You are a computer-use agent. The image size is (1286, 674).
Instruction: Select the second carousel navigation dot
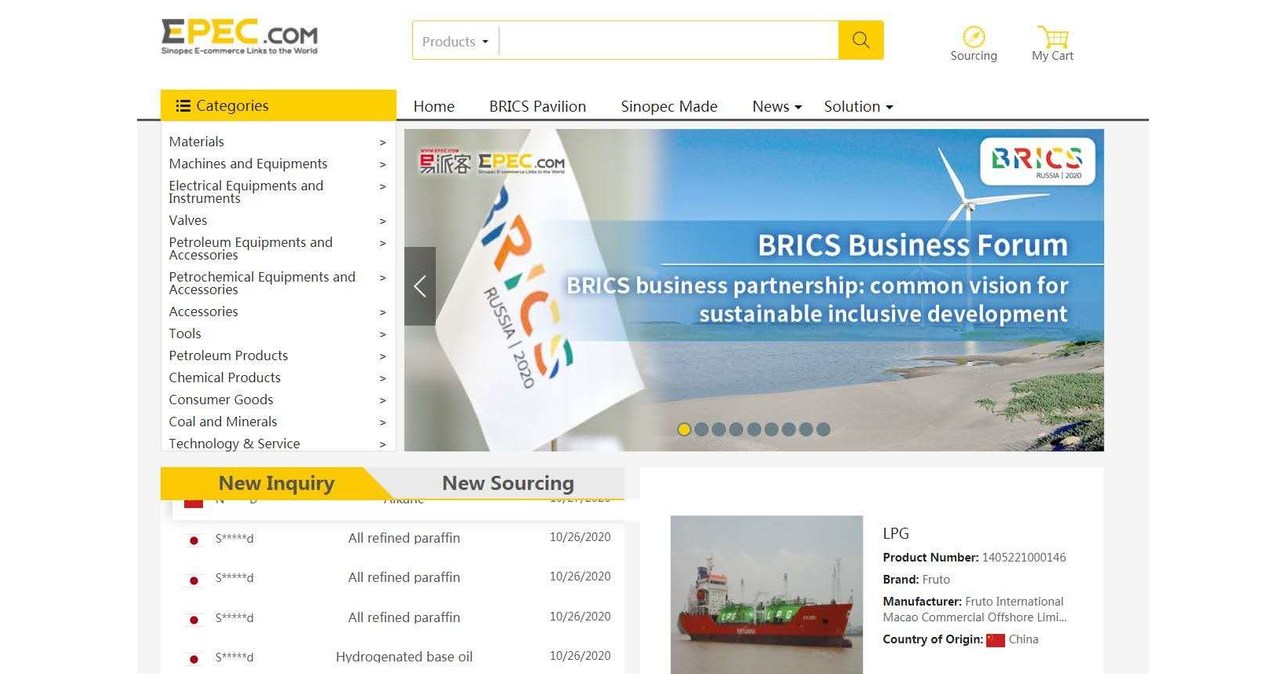701,429
